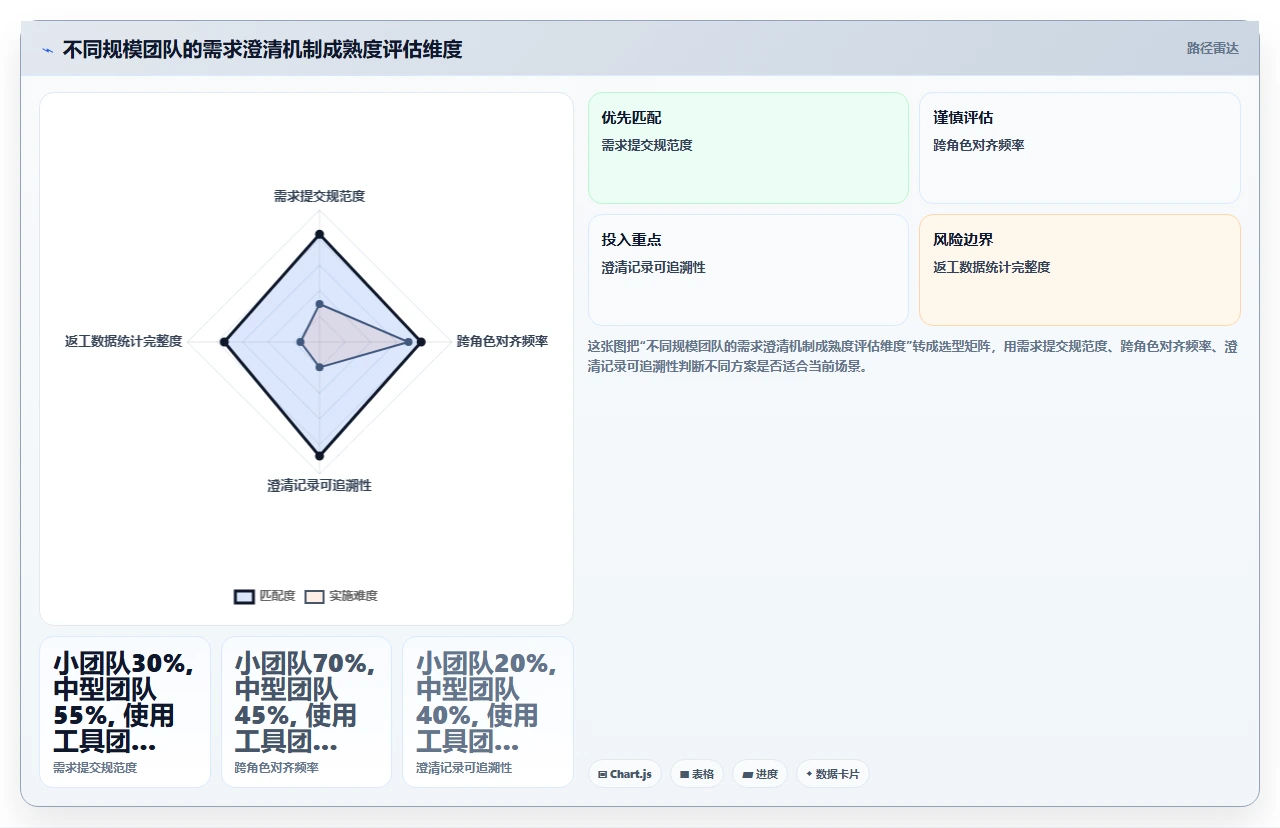Image resolution: width=1280 pixels, height=828 pixels.
Task: Click 小团队20% value text
Action: (487, 703)
